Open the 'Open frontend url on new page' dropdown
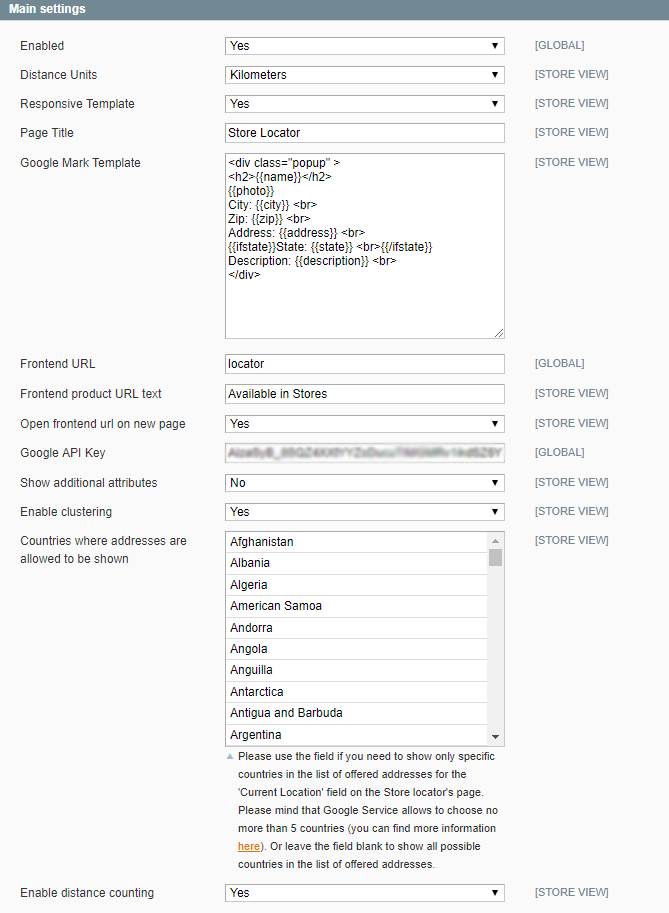Image resolution: width=669 pixels, height=913 pixels. [364, 424]
